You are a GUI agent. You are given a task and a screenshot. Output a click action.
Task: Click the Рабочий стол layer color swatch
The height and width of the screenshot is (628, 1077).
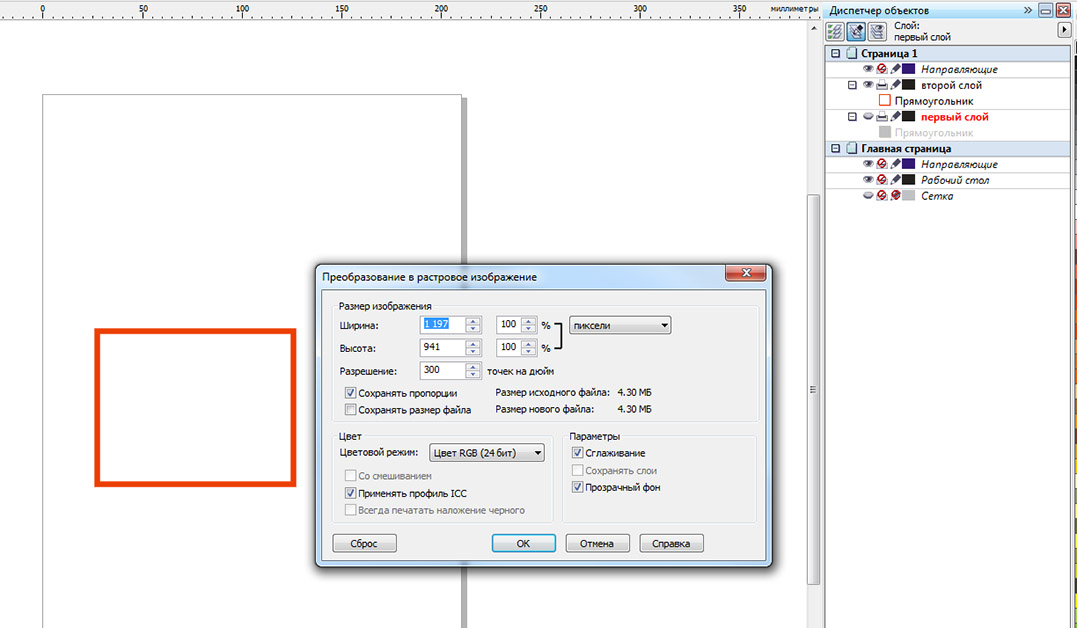coord(909,180)
